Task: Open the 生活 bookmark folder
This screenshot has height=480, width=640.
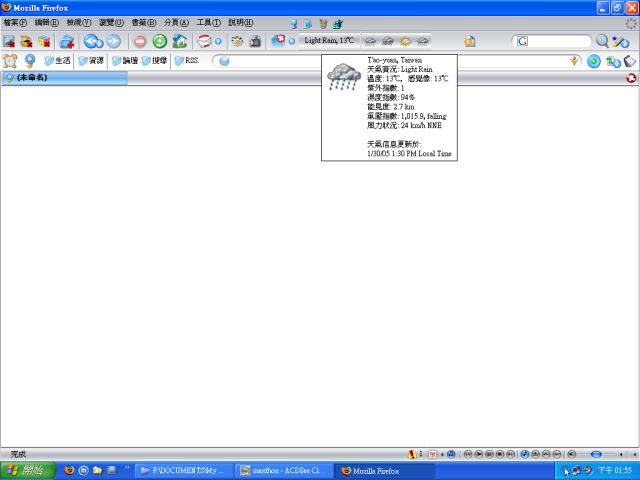Action: (x=57, y=61)
